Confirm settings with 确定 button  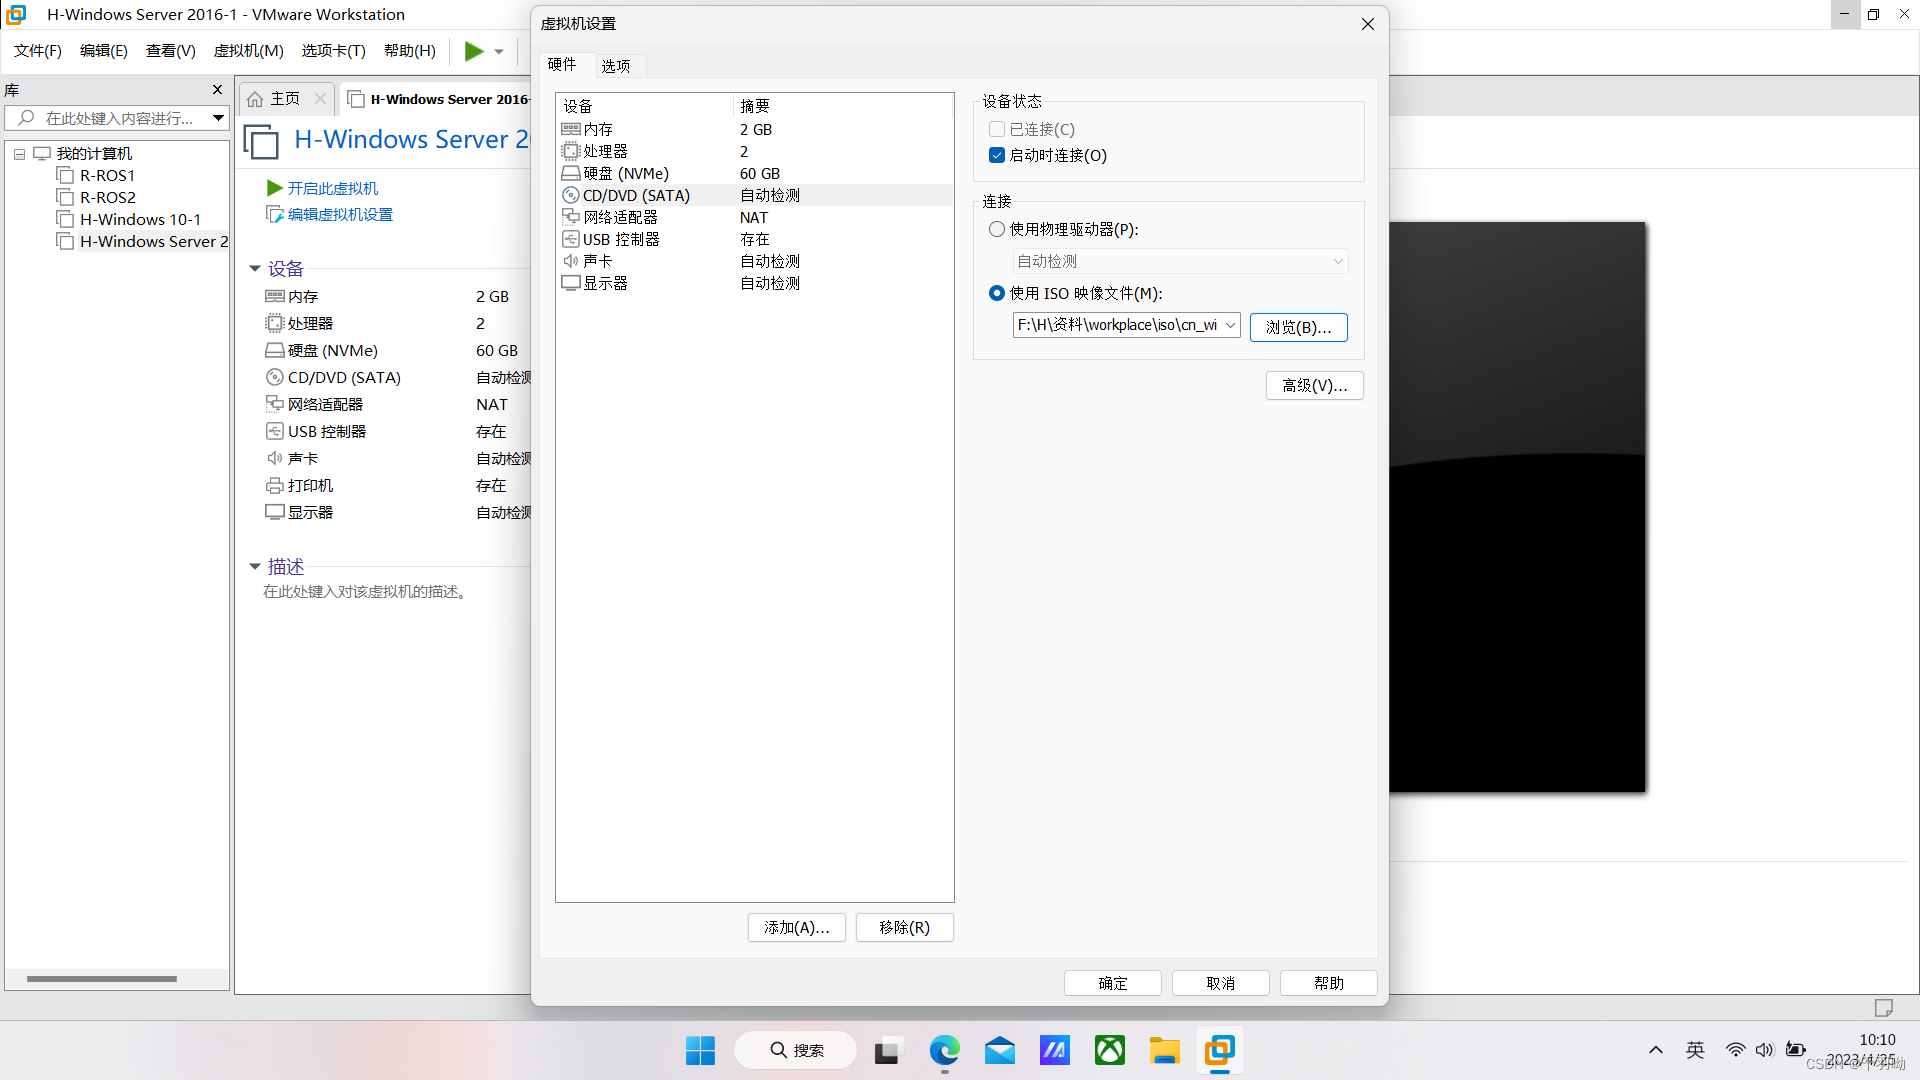pos(1112,983)
